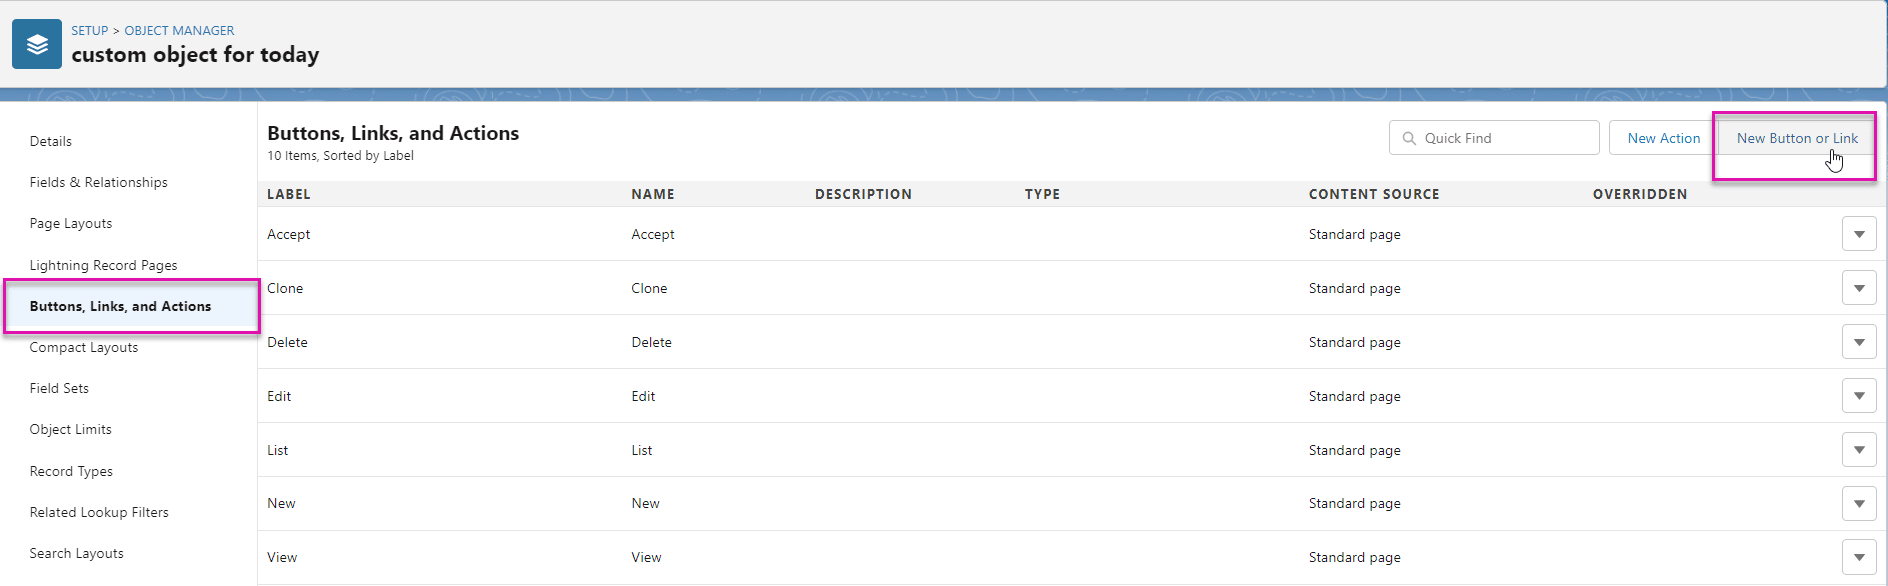Expand the Edit row actions arrow
The height and width of the screenshot is (586, 1888).
(x=1858, y=396)
